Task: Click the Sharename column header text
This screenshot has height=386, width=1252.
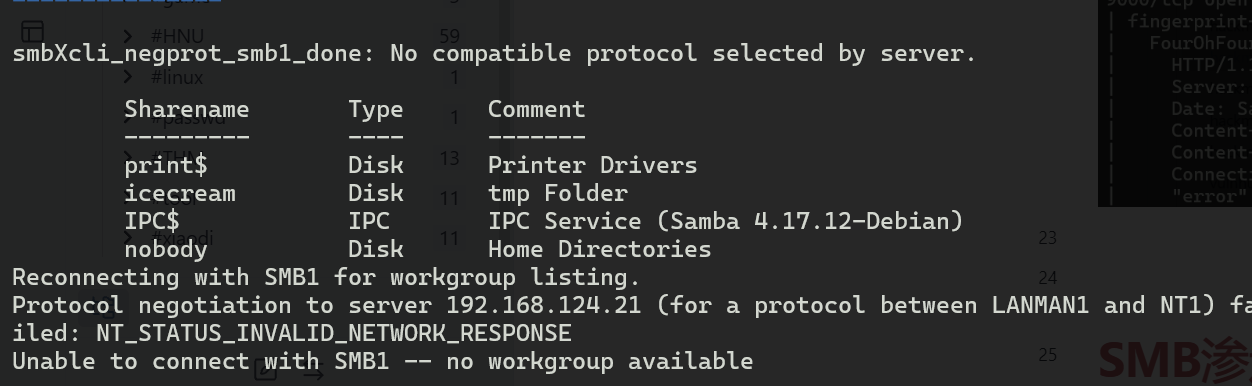Action: click(x=187, y=109)
